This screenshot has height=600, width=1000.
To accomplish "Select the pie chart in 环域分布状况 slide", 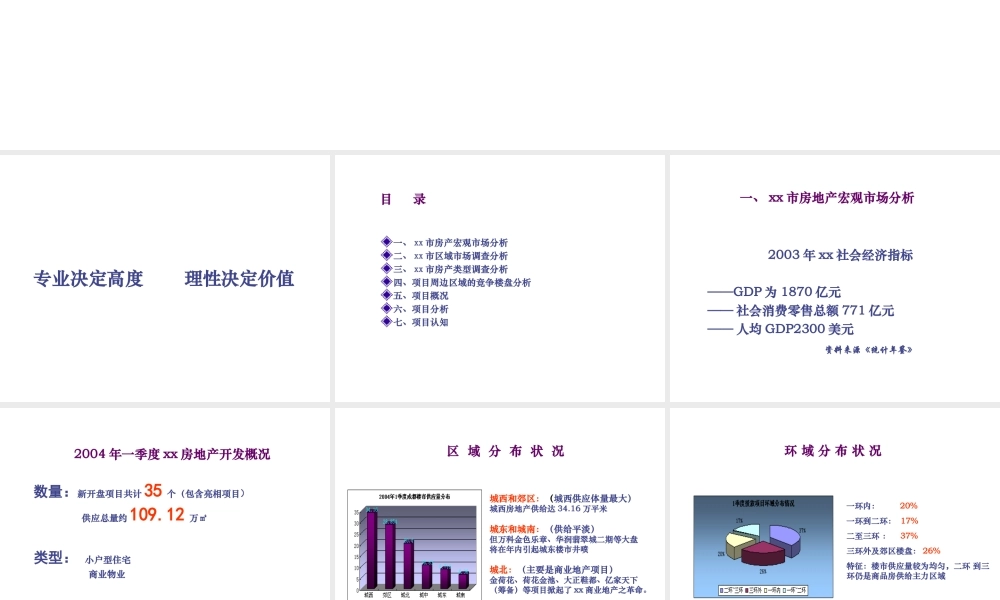I will [x=762, y=545].
